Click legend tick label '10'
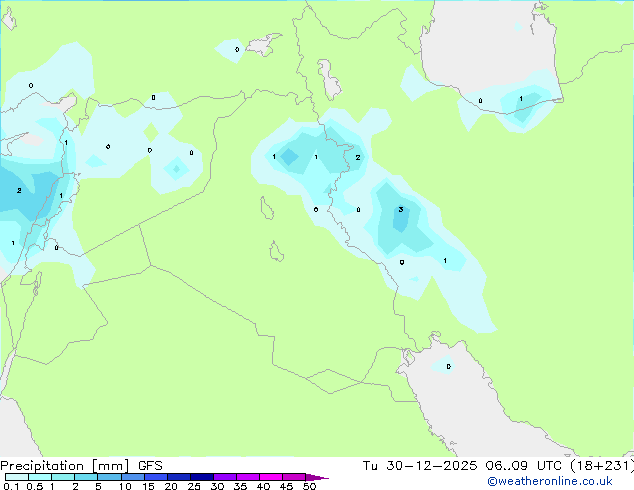 (125, 486)
